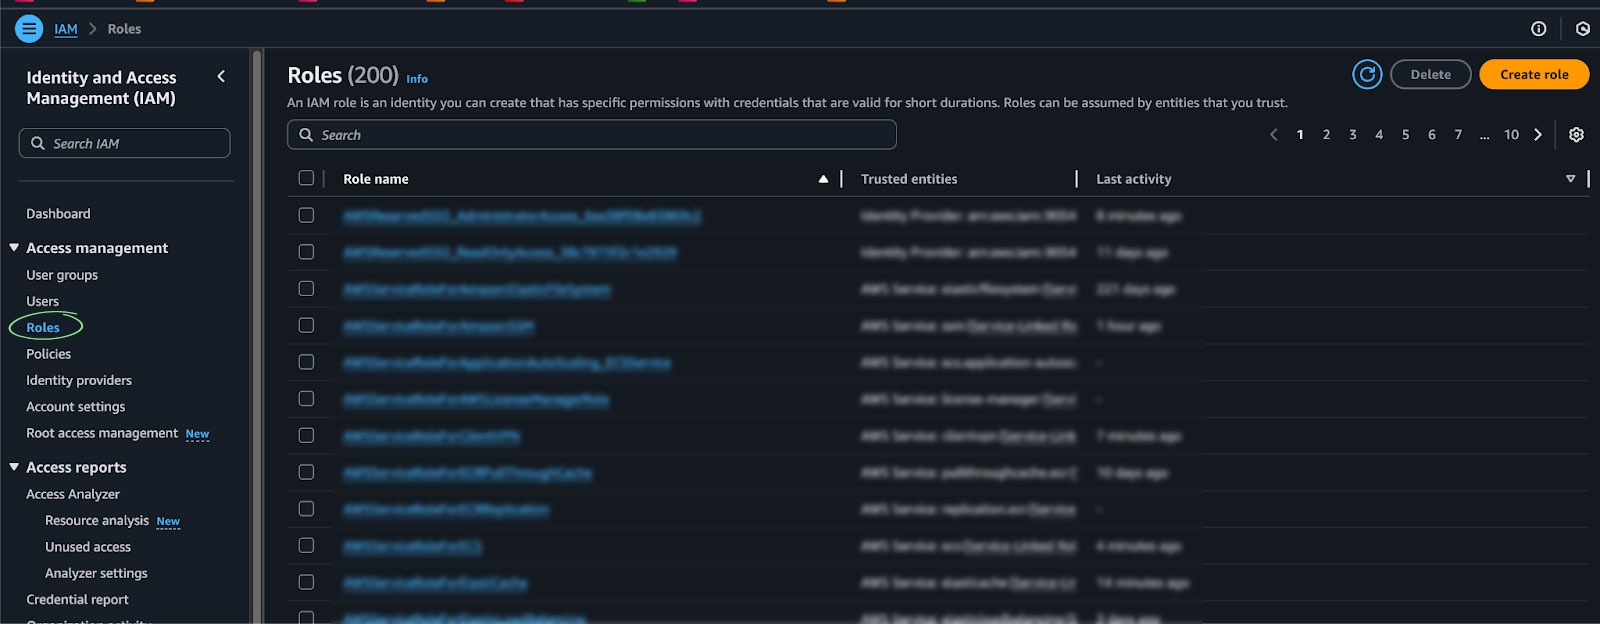Open table preferences gear icon
1600x624 pixels.
coord(1576,135)
